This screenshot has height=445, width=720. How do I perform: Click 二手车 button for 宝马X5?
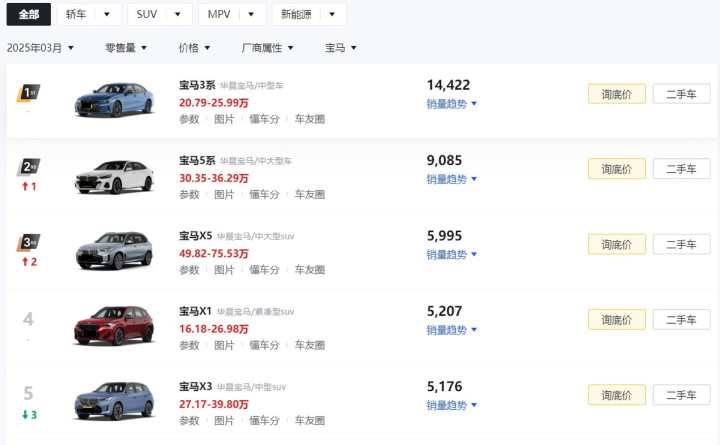click(x=681, y=244)
